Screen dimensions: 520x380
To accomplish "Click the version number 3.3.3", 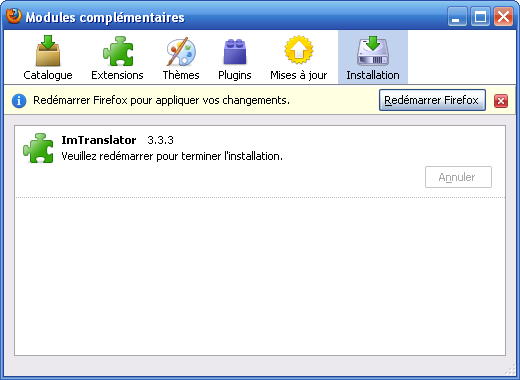I will click(160, 140).
